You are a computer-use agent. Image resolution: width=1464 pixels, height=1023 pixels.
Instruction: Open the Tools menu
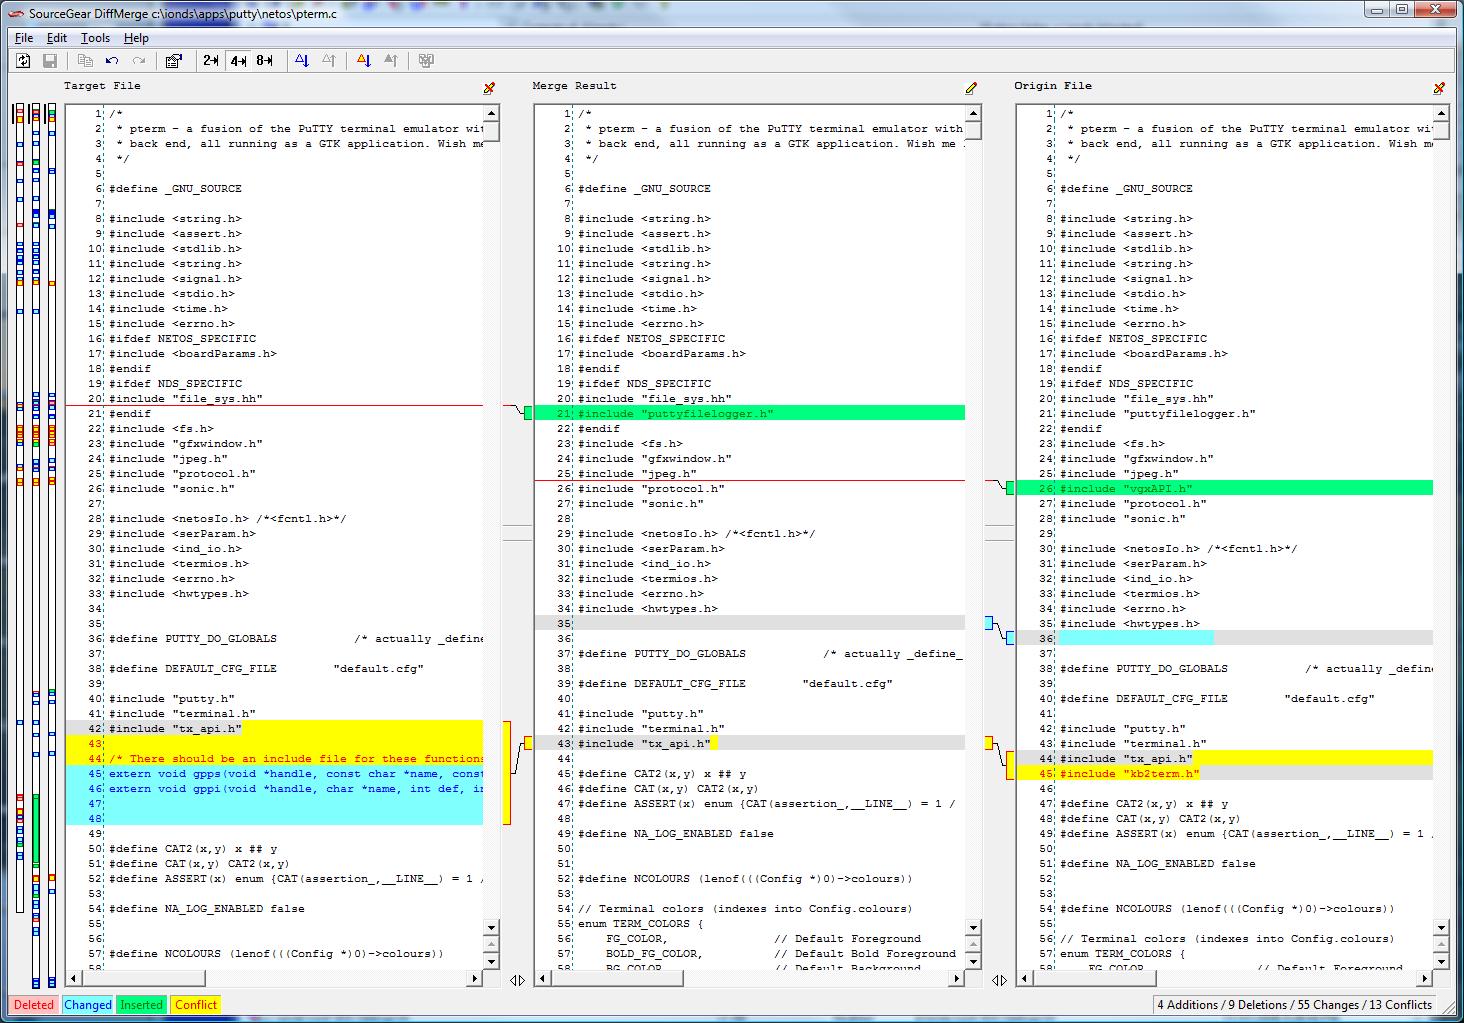tap(95, 38)
